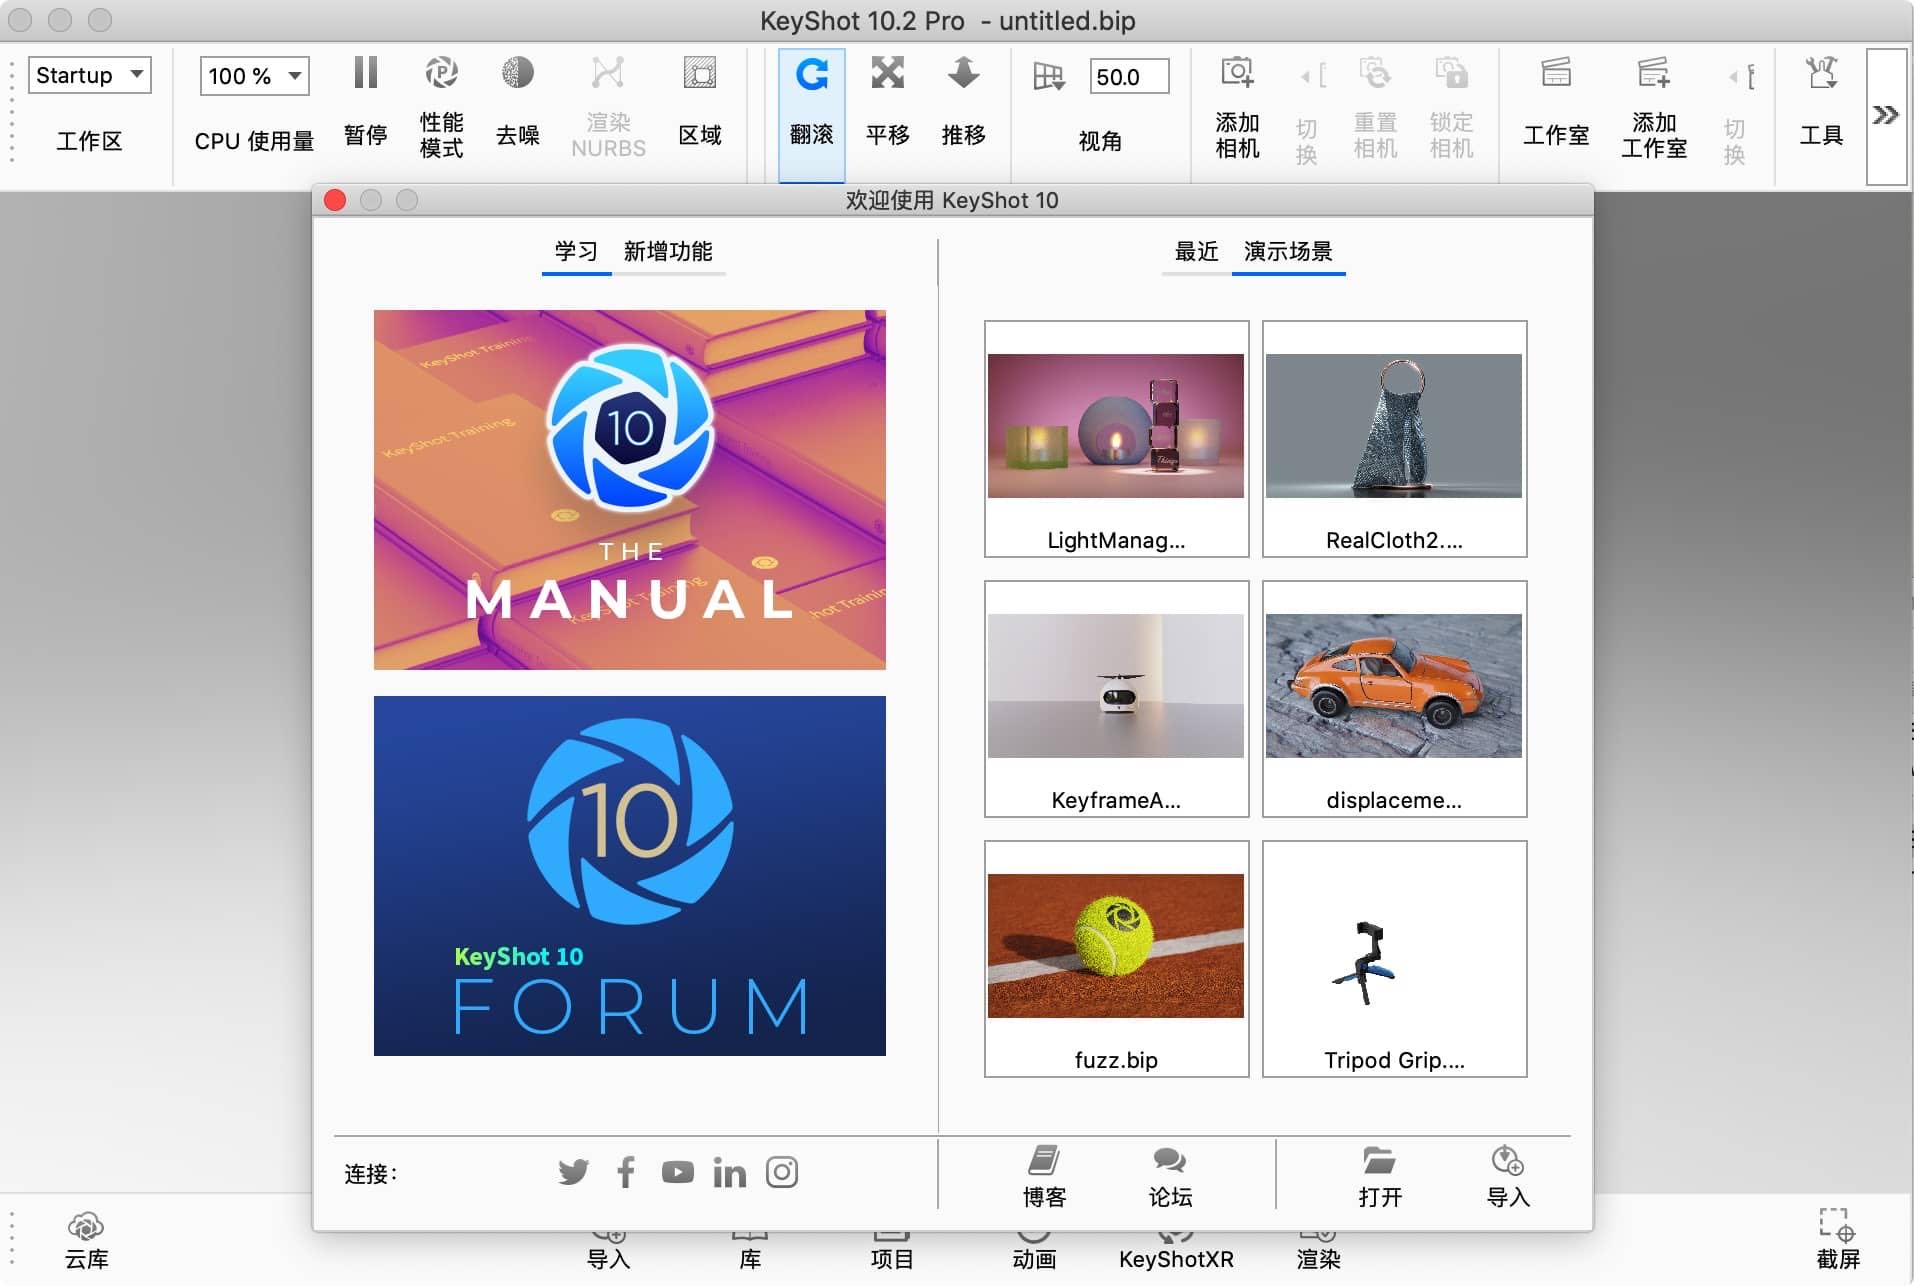Click the Instagram icon
The height and width of the screenshot is (1286, 1914).
coord(781,1172)
